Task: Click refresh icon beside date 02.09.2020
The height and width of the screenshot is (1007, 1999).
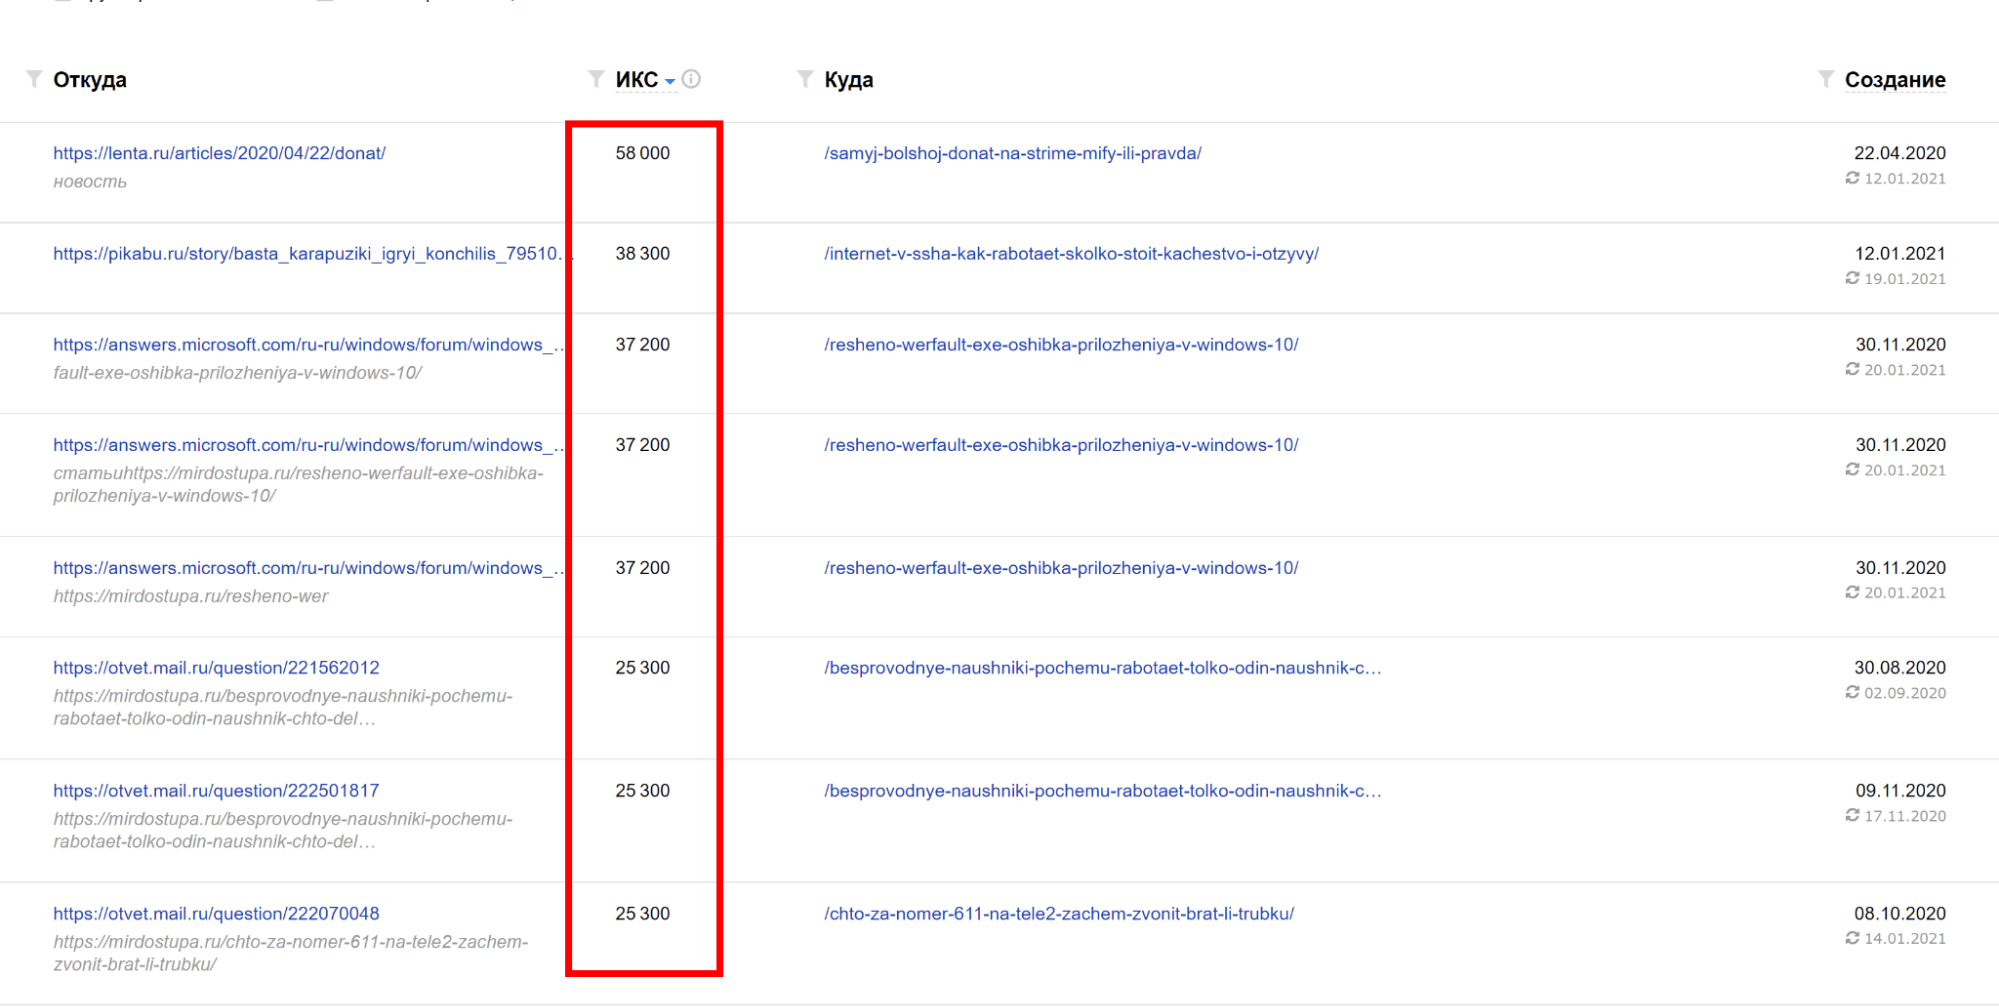Action: pyautogui.click(x=1852, y=692)
